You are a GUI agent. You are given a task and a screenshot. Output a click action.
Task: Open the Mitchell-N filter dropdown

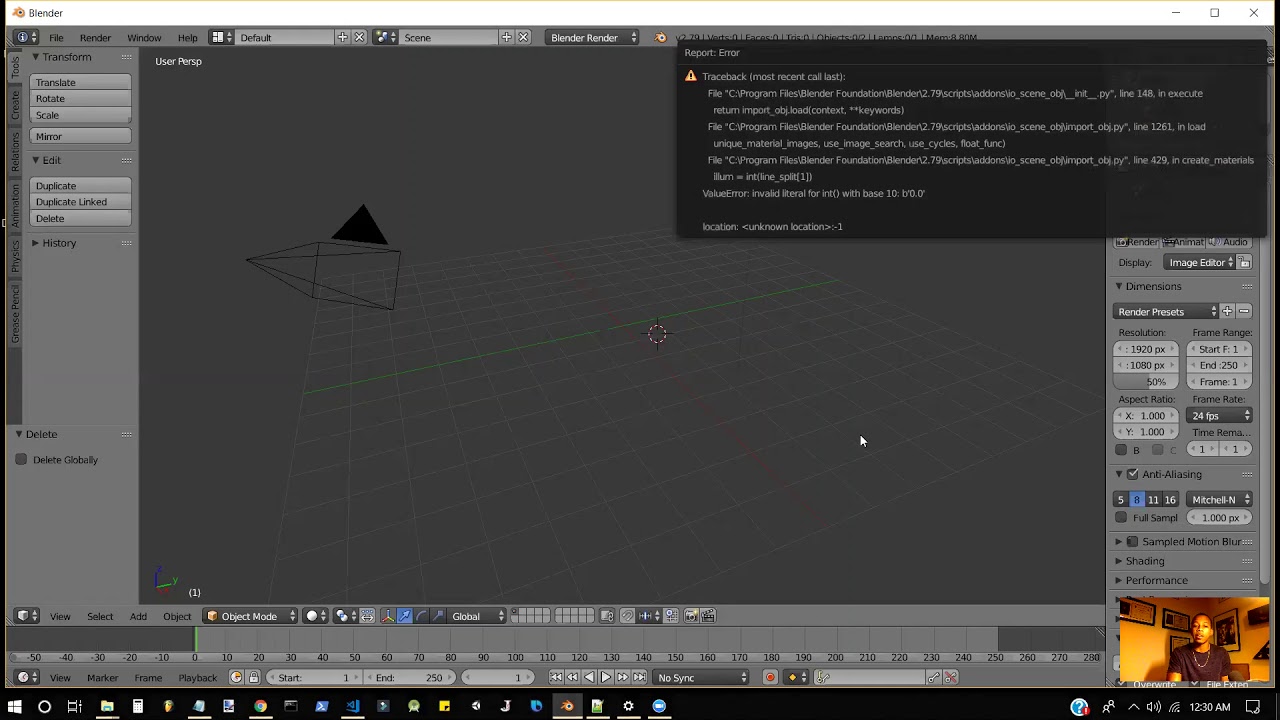(1220, 500)
